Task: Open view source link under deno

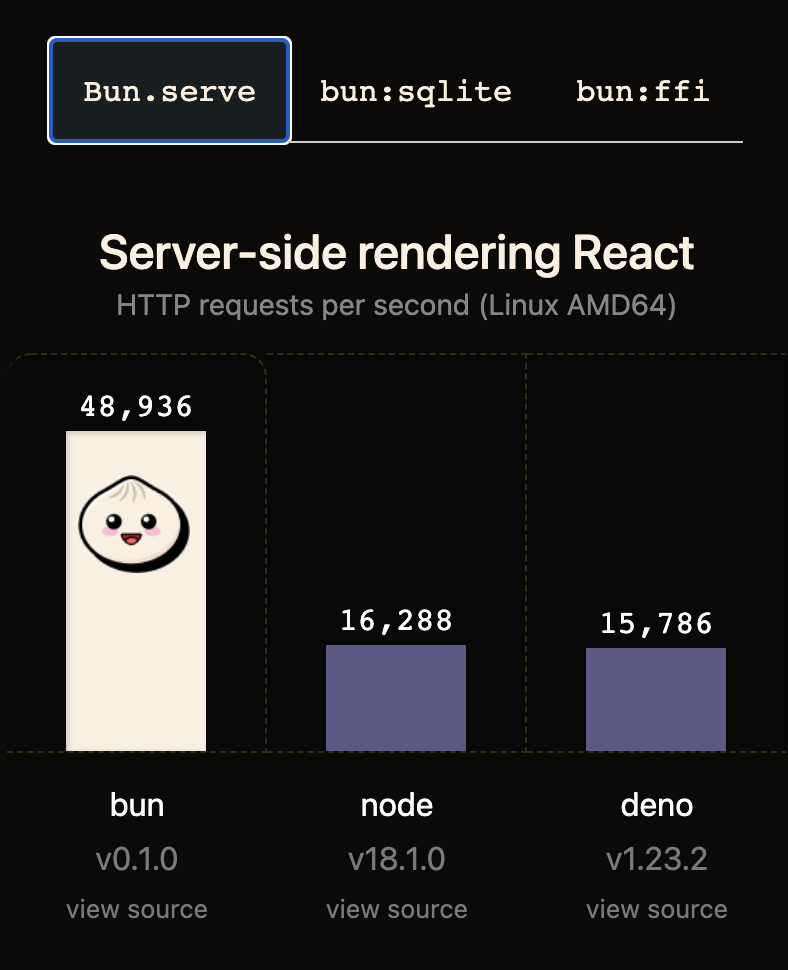Action: (x=657, y=909)
